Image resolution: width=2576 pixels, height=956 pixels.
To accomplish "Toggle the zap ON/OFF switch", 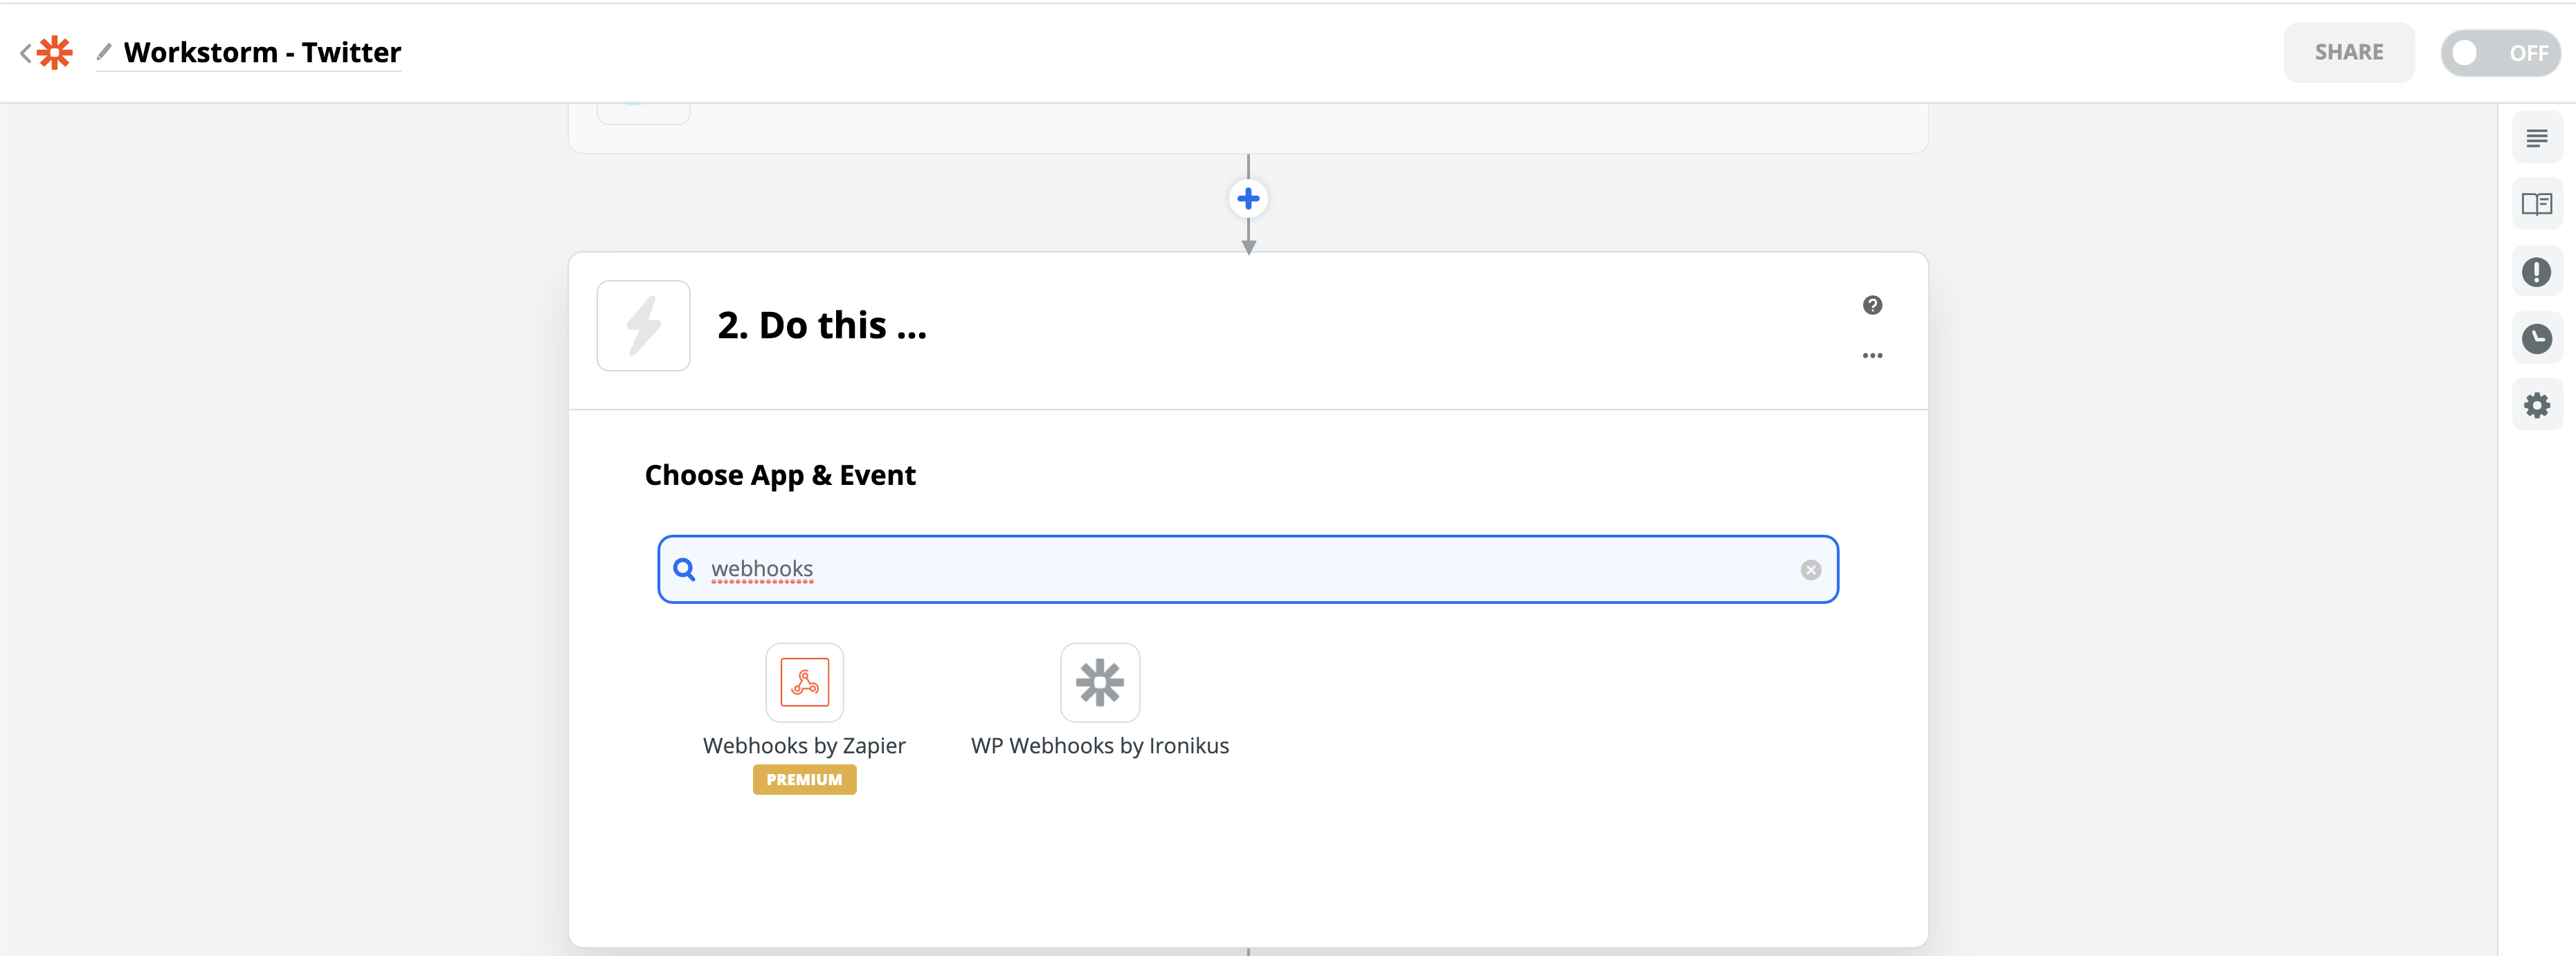I will (2500, 53).
